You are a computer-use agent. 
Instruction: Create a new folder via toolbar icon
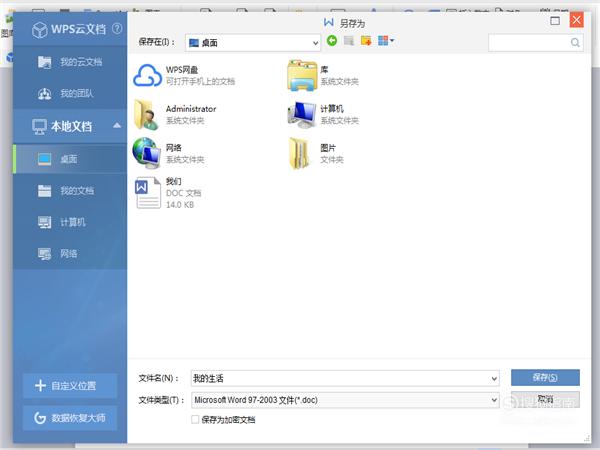[x=366, y=41]
